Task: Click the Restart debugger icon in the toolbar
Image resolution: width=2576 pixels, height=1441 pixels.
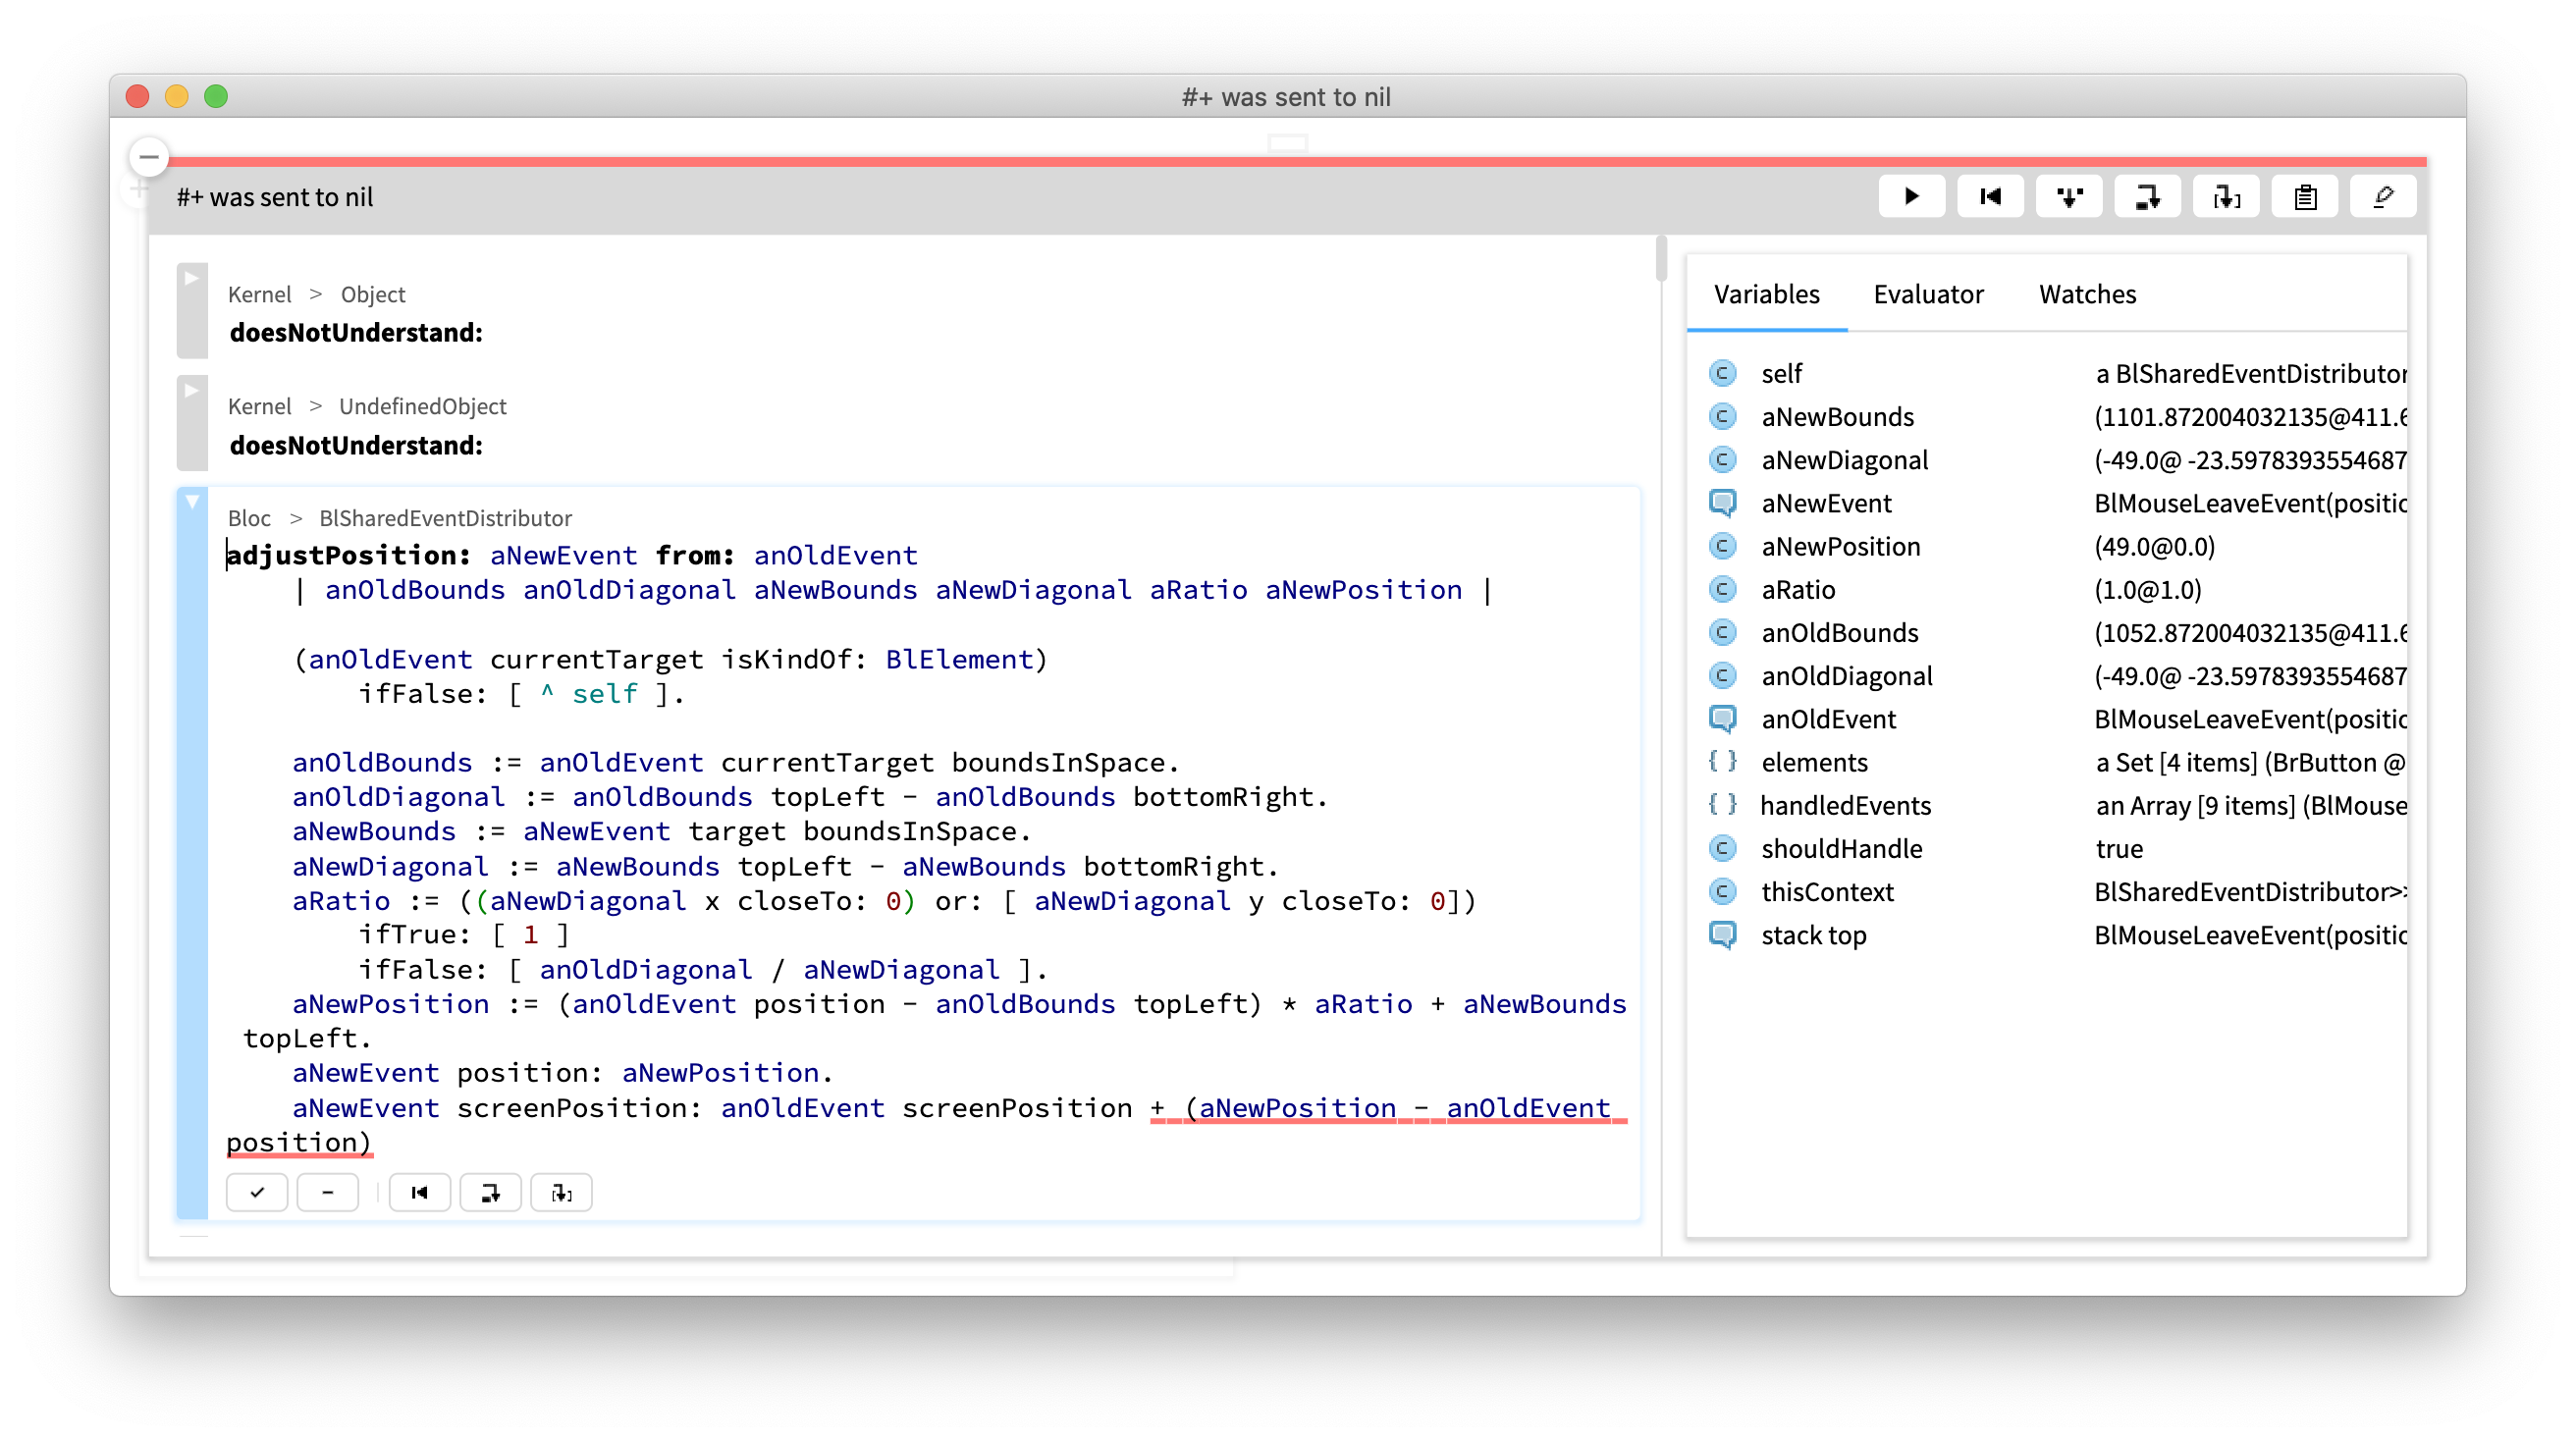Action: 1990,196
